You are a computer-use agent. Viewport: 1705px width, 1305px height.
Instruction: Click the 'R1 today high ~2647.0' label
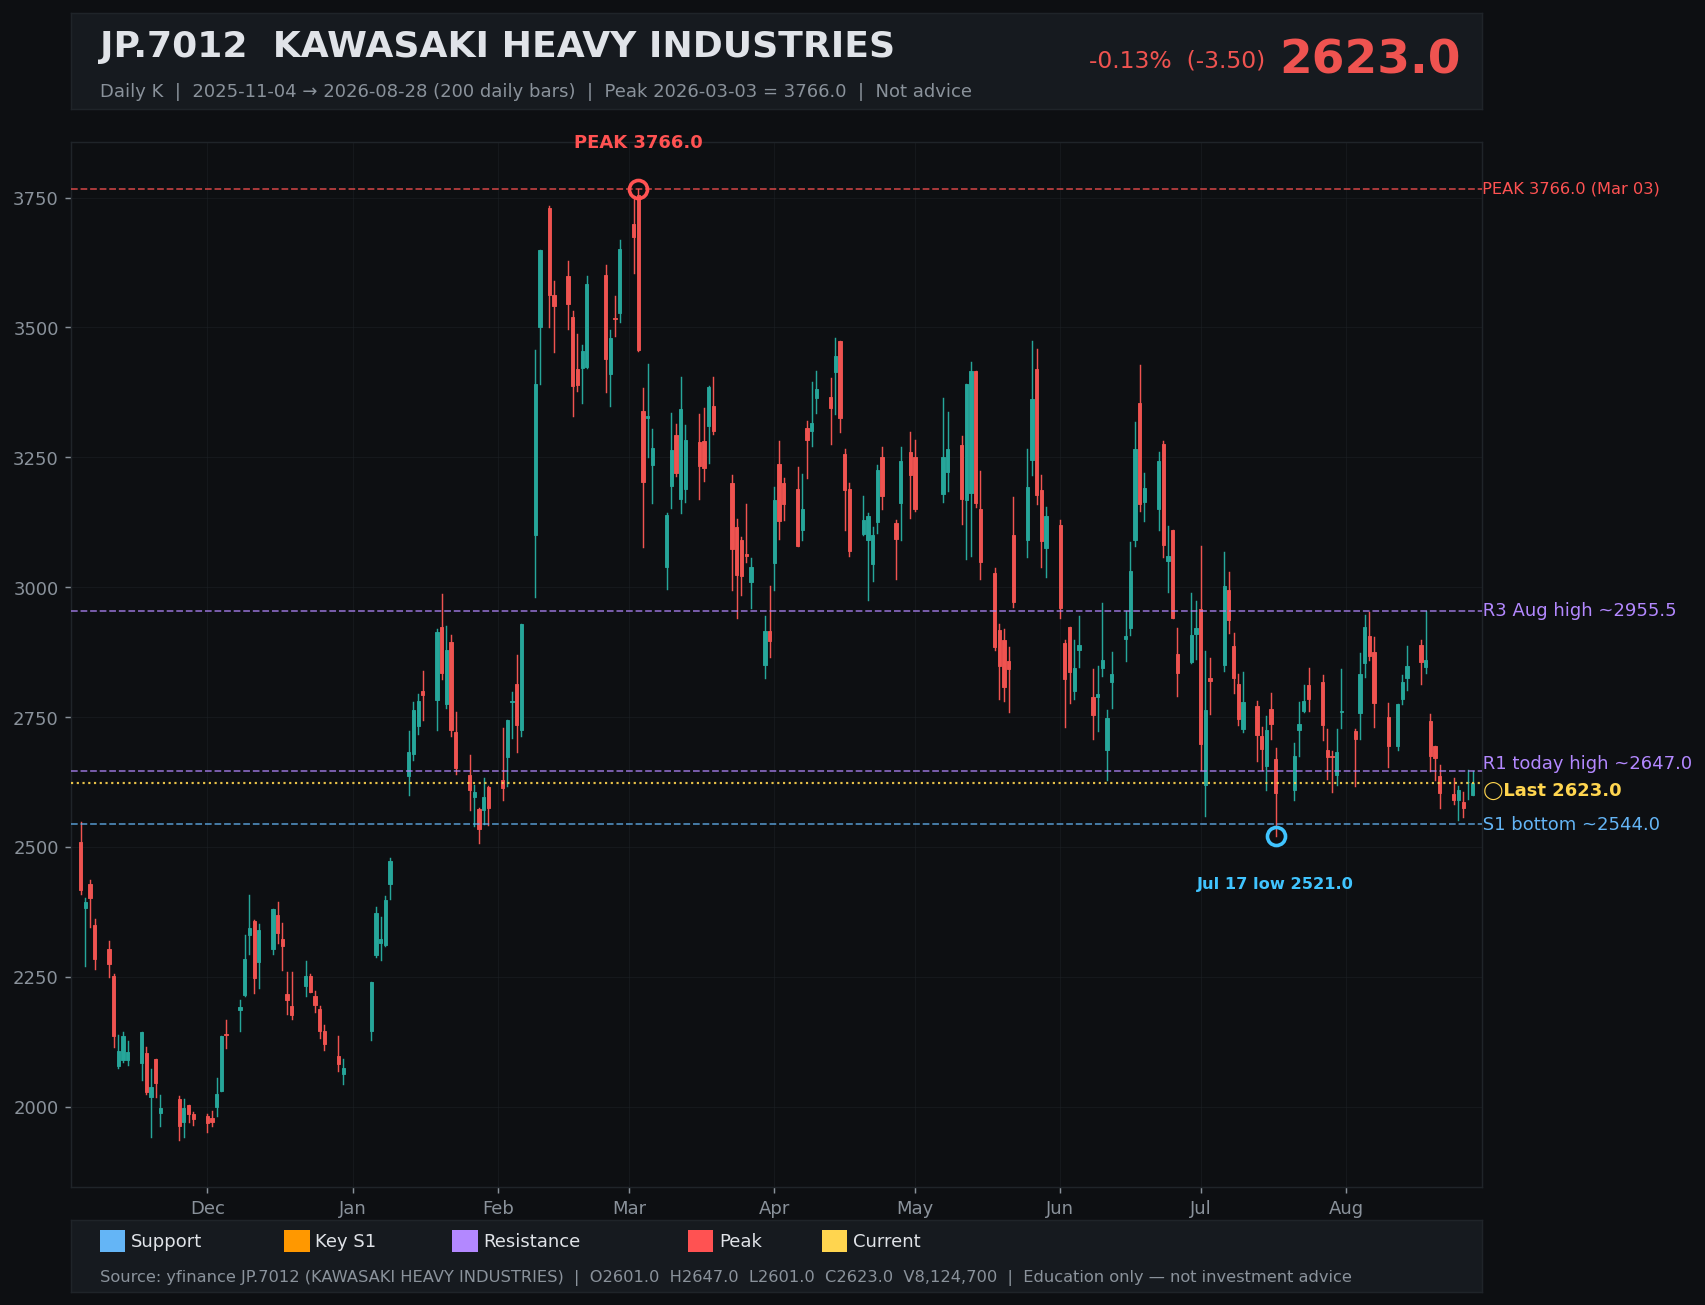click(1587, 763)
